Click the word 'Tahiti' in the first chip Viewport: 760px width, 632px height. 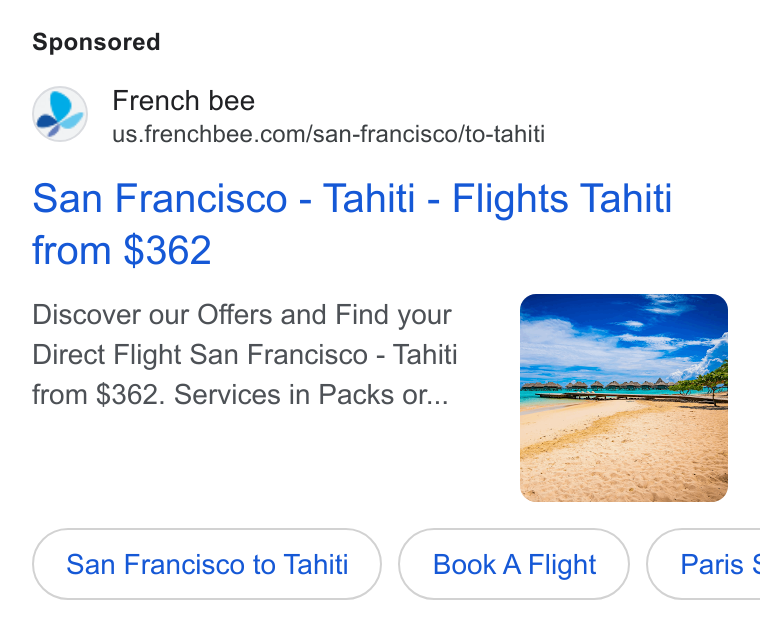[x=316, y=564]
